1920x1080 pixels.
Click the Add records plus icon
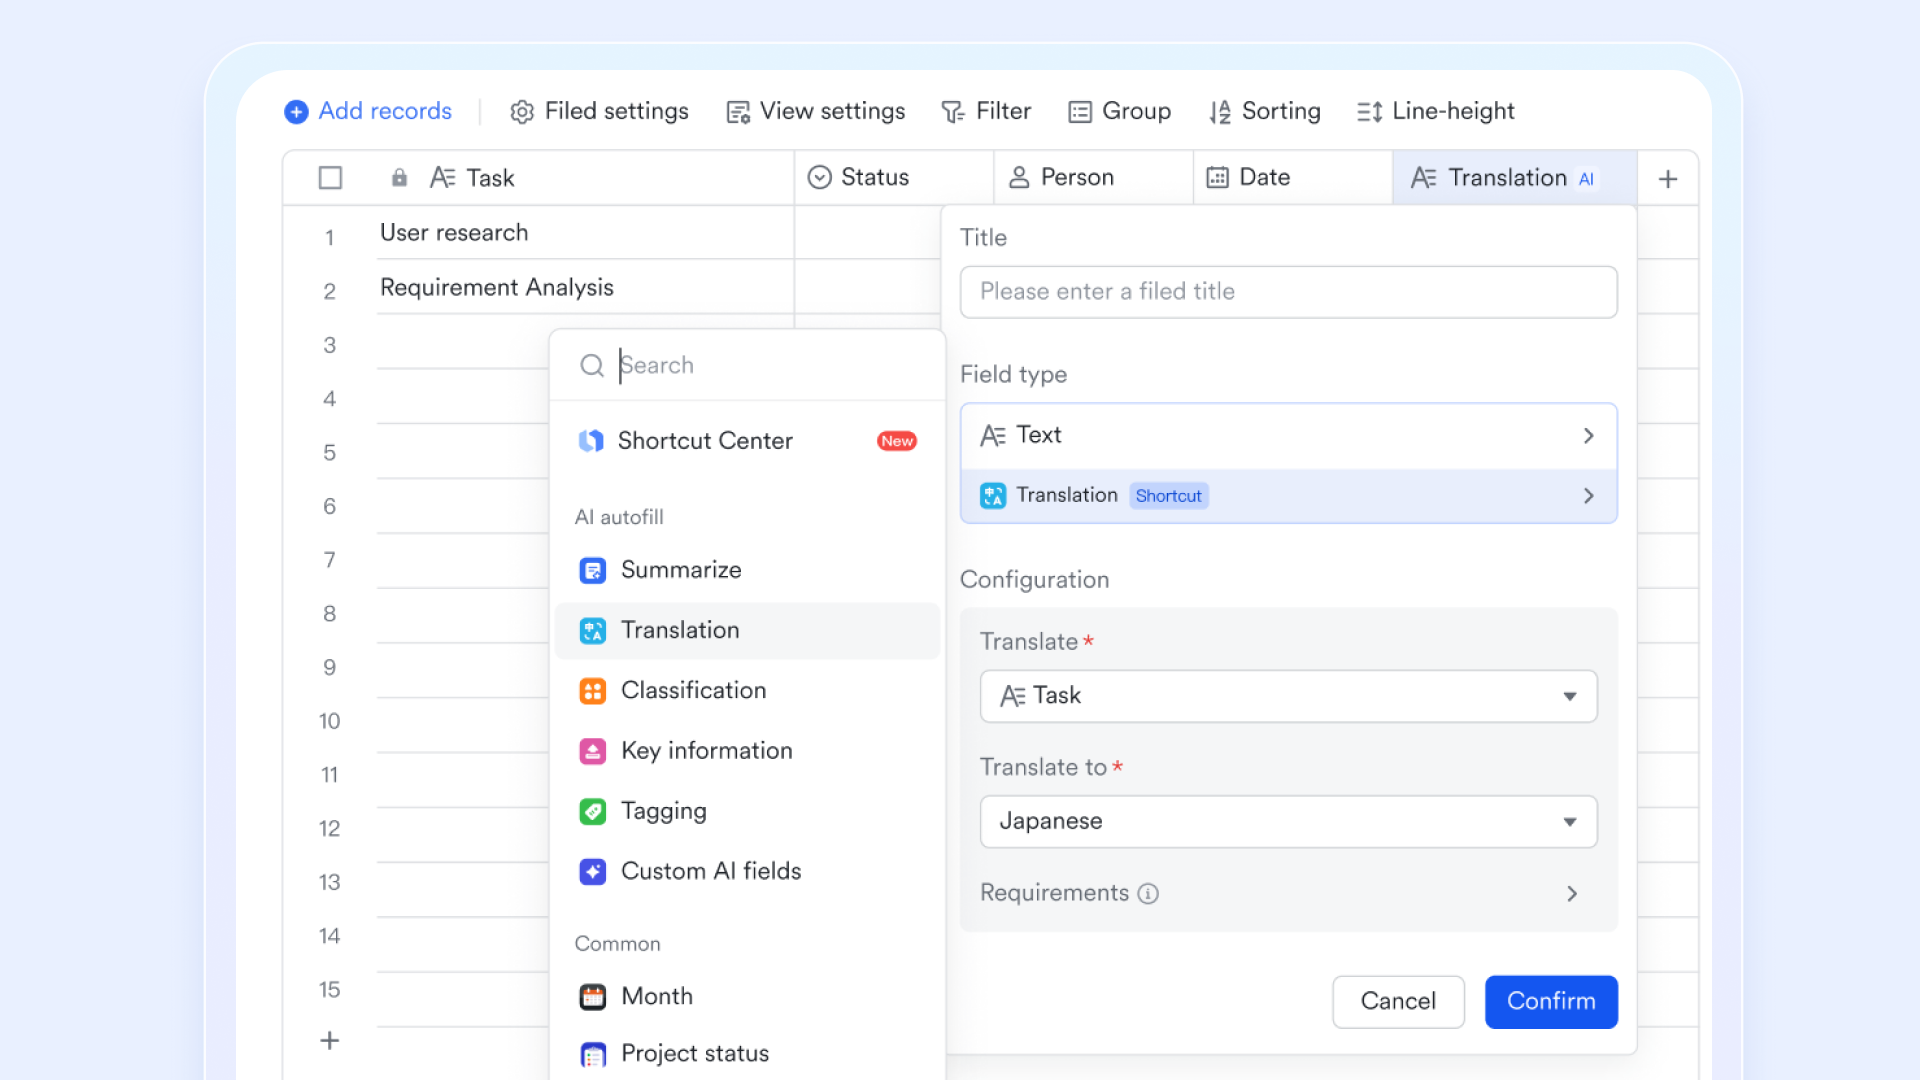click(296, 112)
